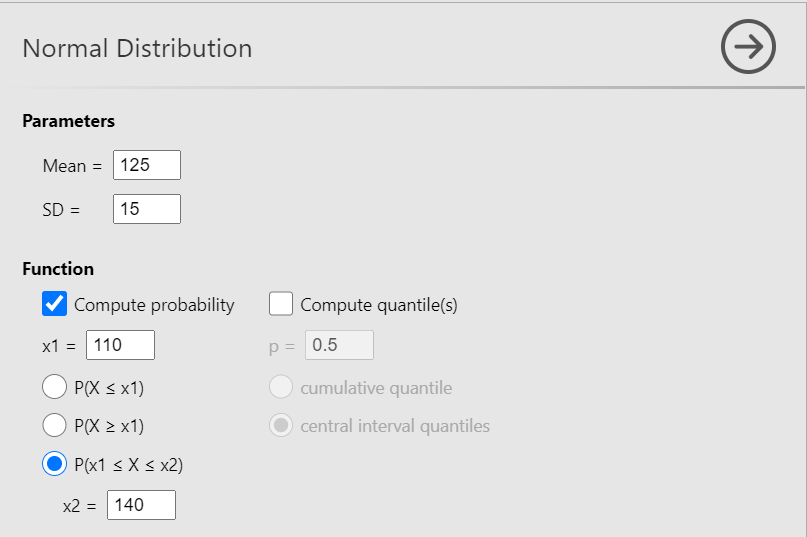This screenshot has height=537, width=807.
Task: Click the Function section heading
Action: (x=58, y=269)
